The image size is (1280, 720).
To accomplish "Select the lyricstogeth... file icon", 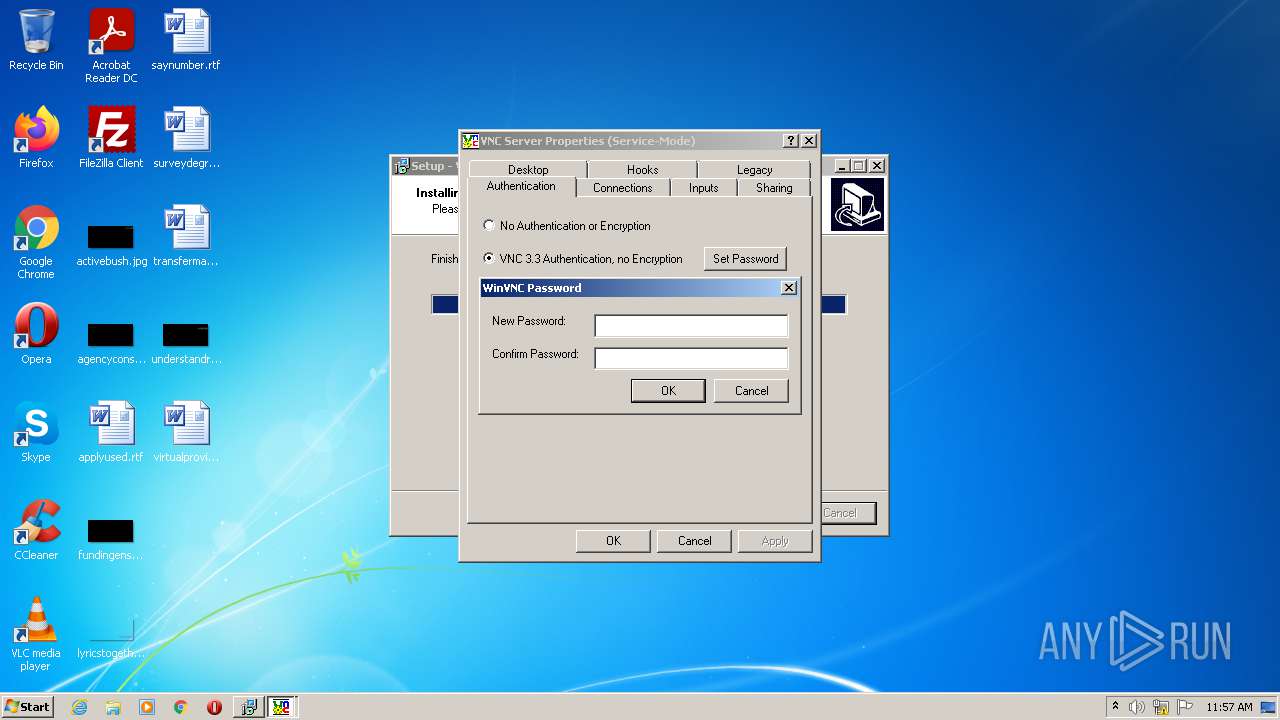I will pos(111,638).
